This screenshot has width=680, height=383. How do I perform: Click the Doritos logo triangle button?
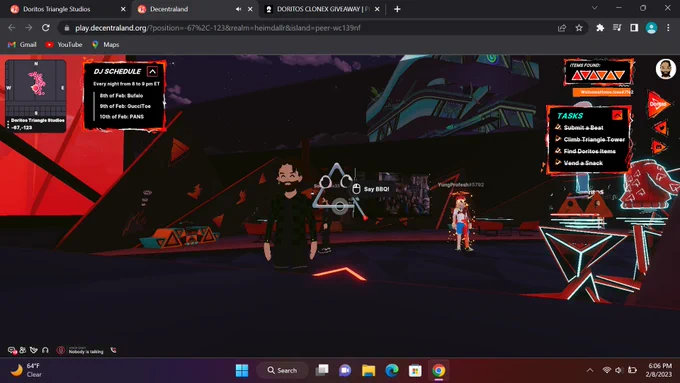click(x=658, y=104)
